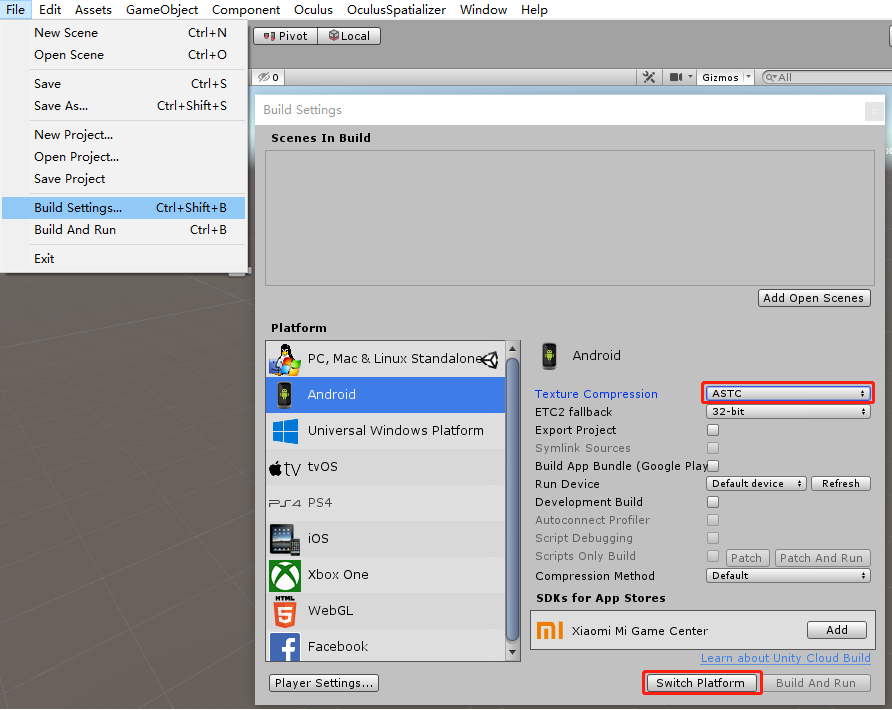Viewport: 892px width, 710px height.
Task: Open the Edit menu
Action: pos(49,10)
